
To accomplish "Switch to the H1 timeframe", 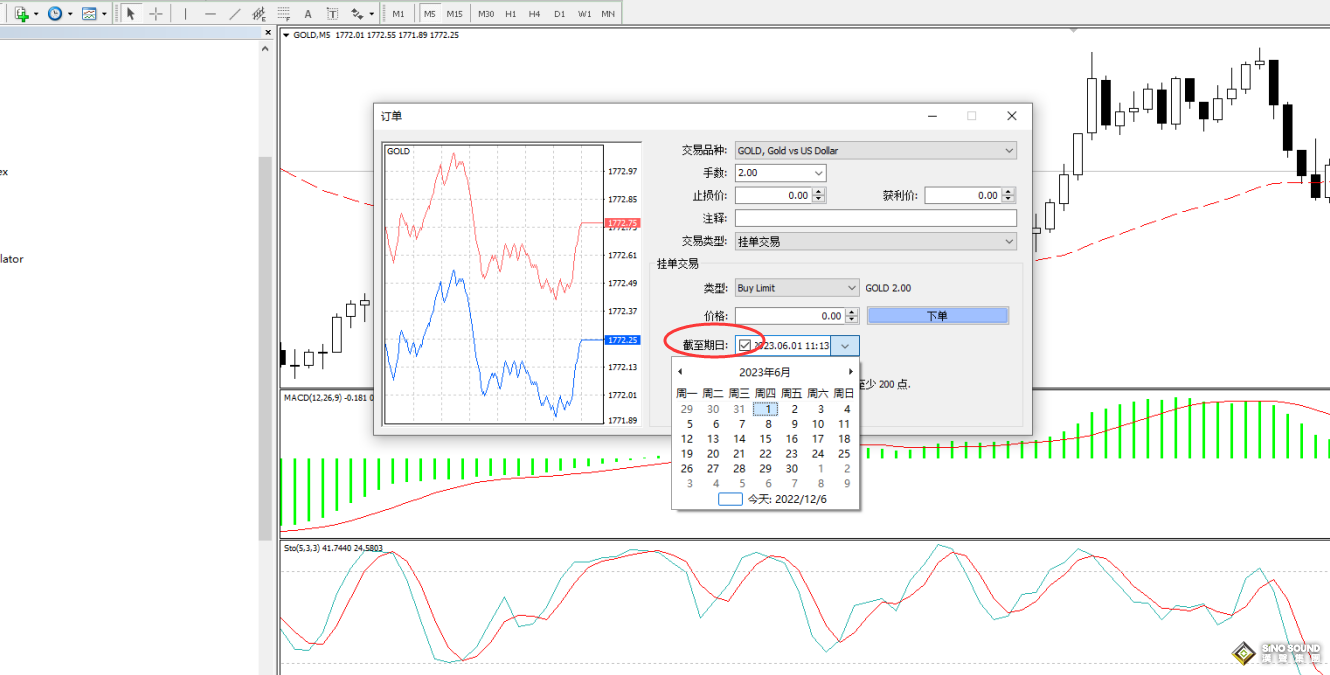I will 511,14.
